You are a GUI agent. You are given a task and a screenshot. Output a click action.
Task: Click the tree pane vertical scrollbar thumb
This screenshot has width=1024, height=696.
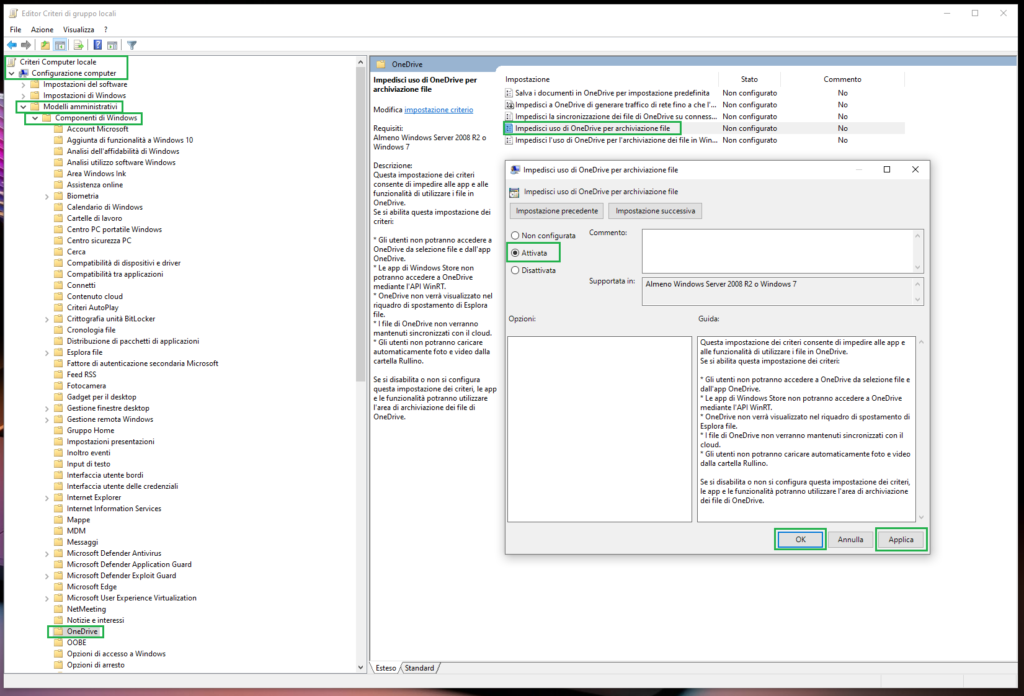click(360, 225)
